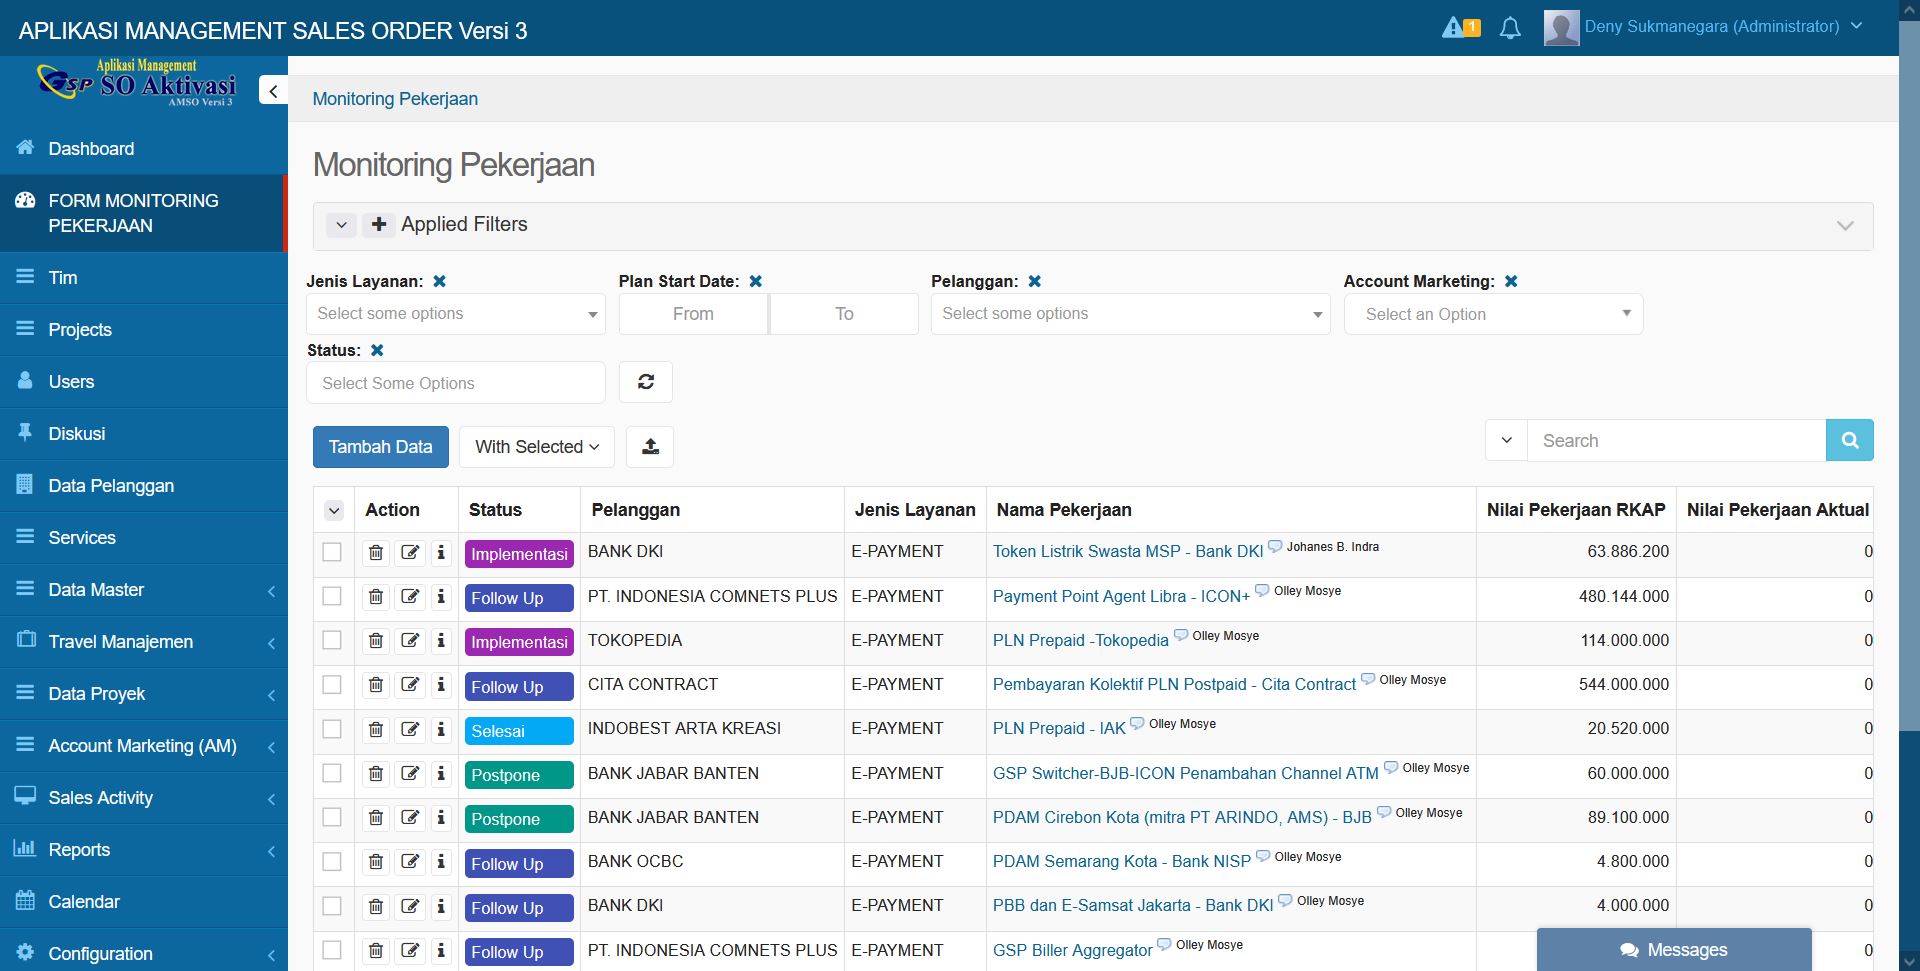The width and height of the screenshot is (1920, 971).
Task: Remove the Account Marketing filter
Action: pyautogui.click(x=1511, y=282)
